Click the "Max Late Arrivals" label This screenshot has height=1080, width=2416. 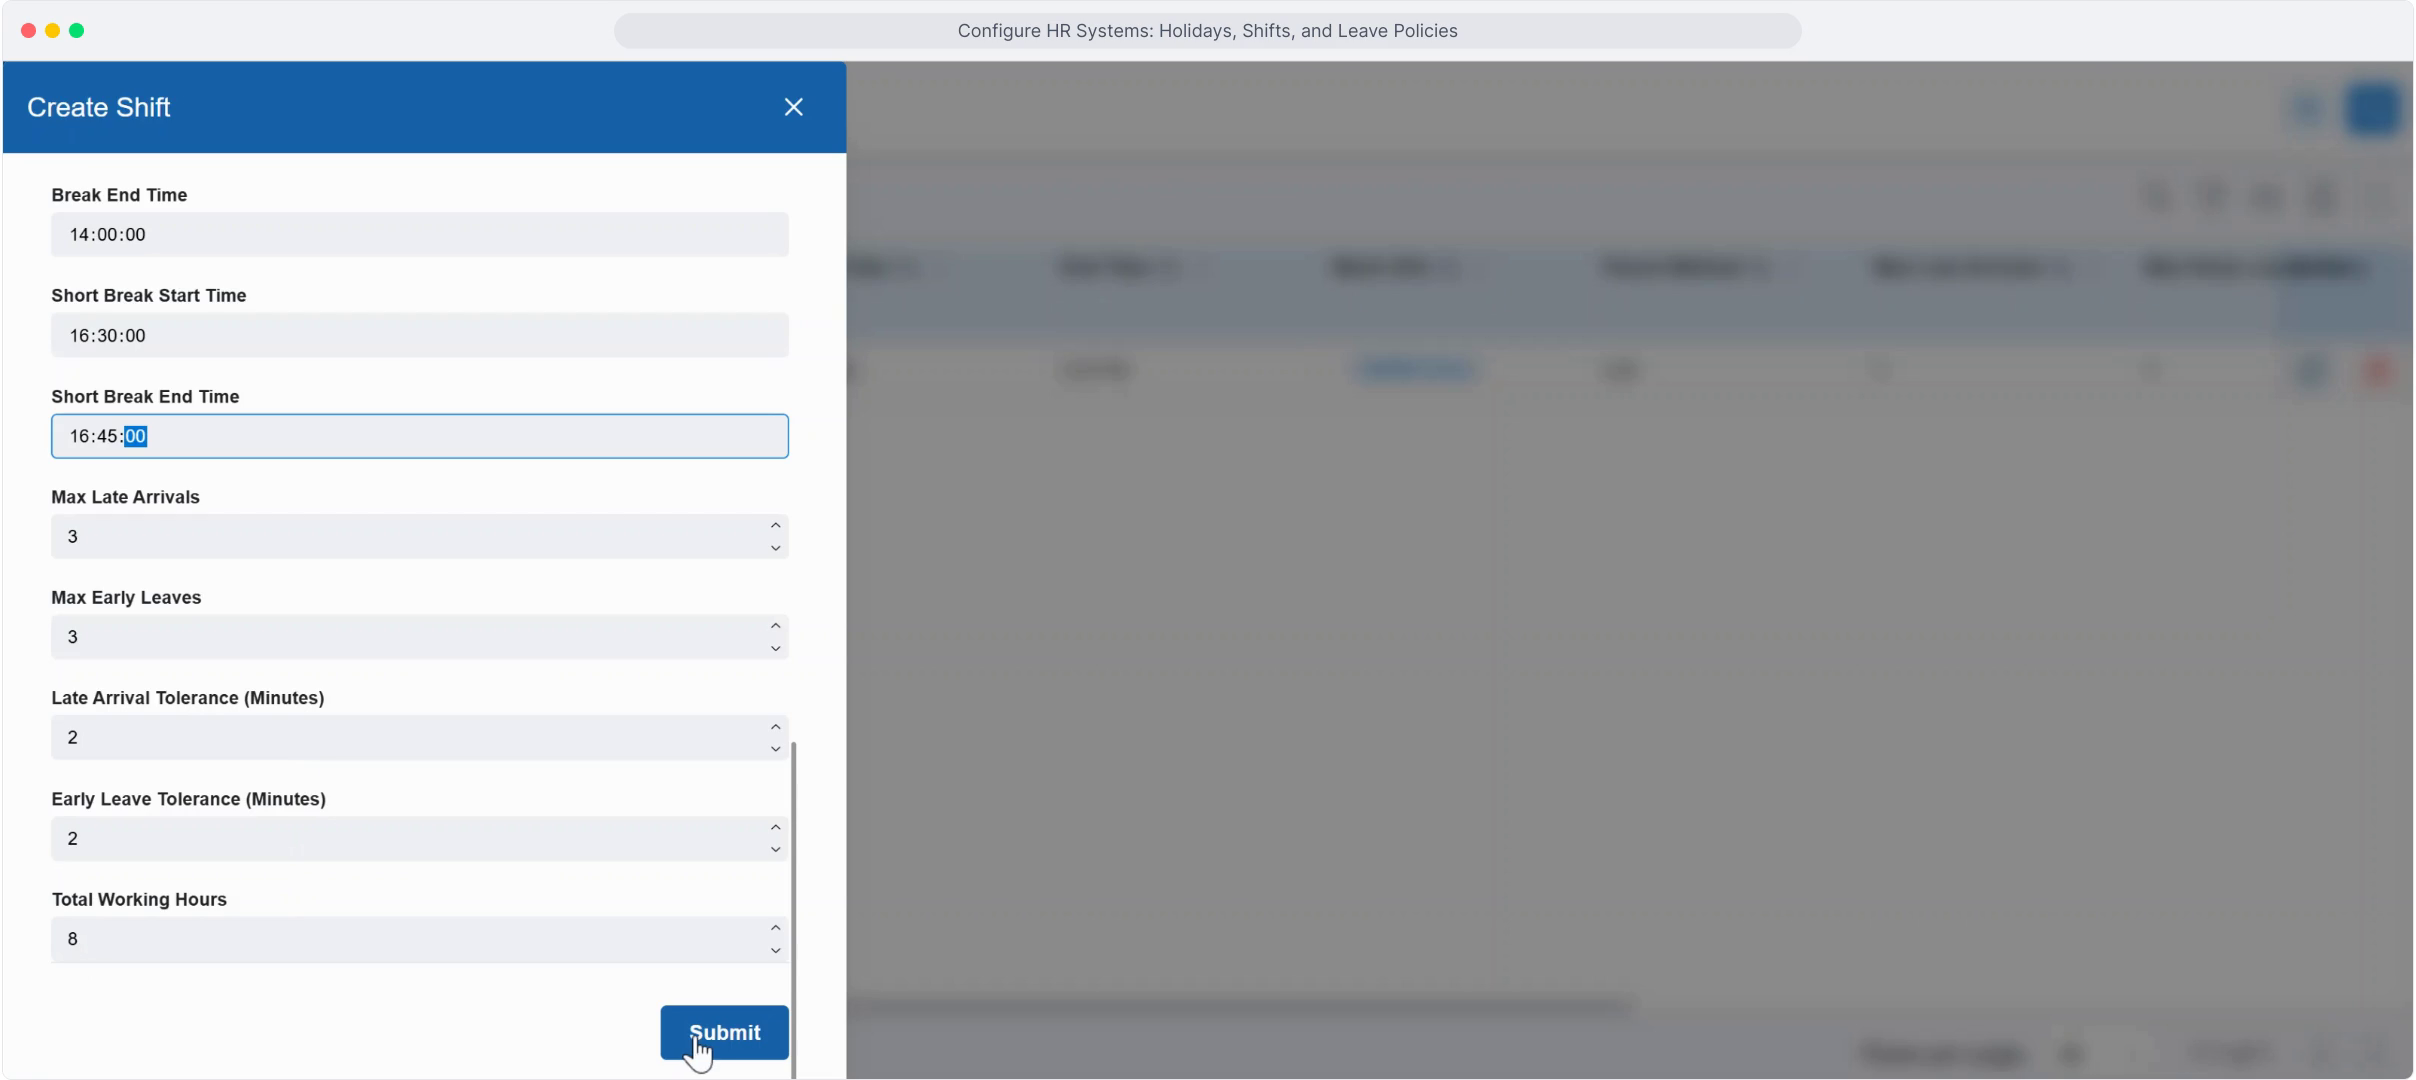click(x=125, y=497)
